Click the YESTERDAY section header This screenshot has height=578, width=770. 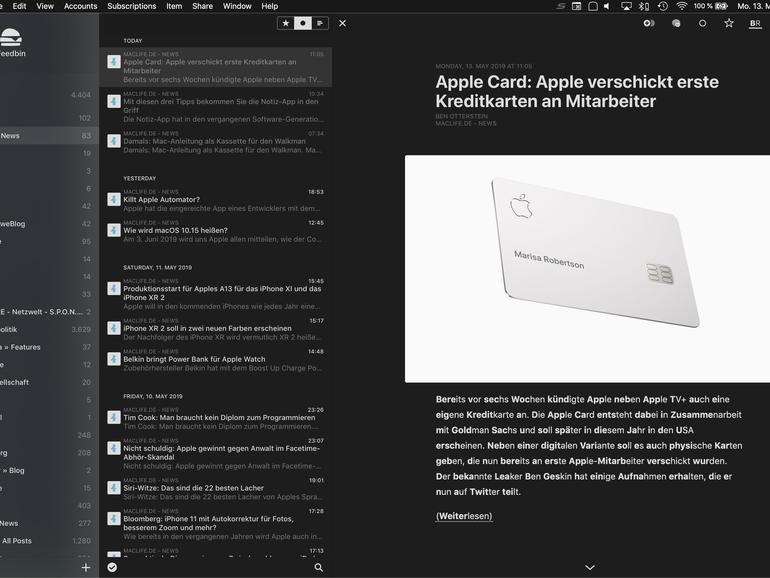139,178
